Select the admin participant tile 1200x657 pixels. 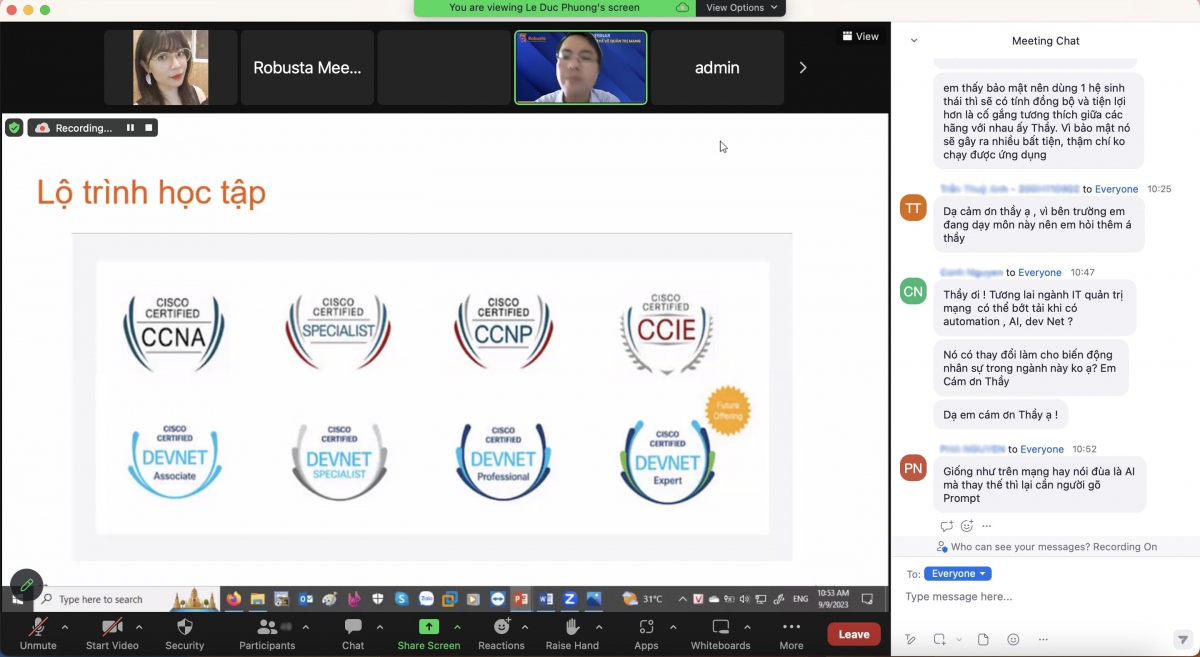(x=717, y=68)
